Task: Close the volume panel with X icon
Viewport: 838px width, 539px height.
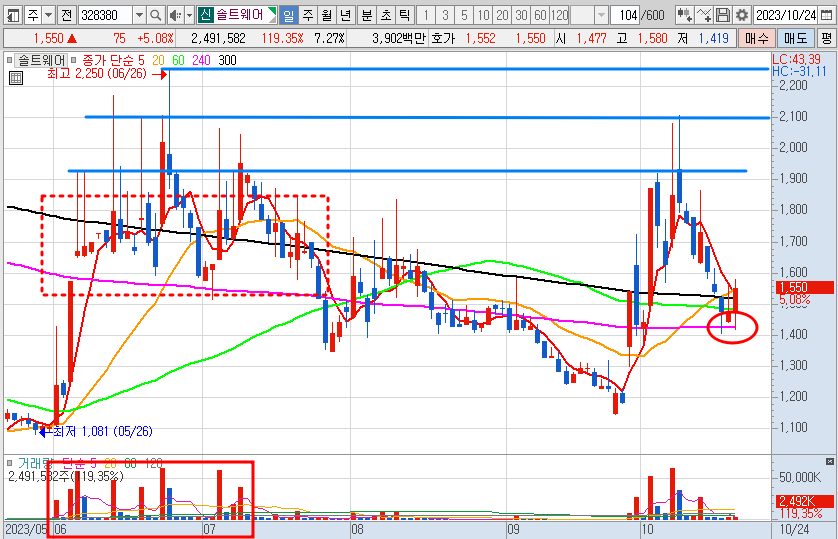Action: pos(829,461)
